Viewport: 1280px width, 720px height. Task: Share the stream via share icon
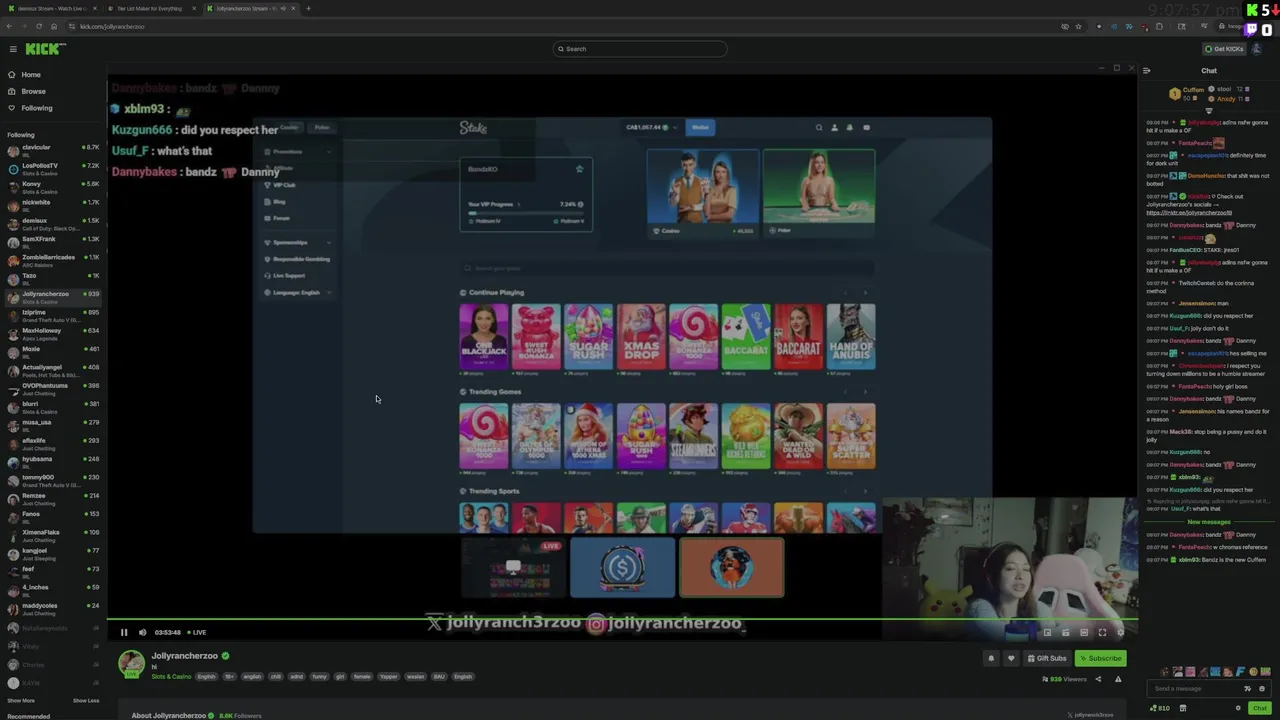1098,679
